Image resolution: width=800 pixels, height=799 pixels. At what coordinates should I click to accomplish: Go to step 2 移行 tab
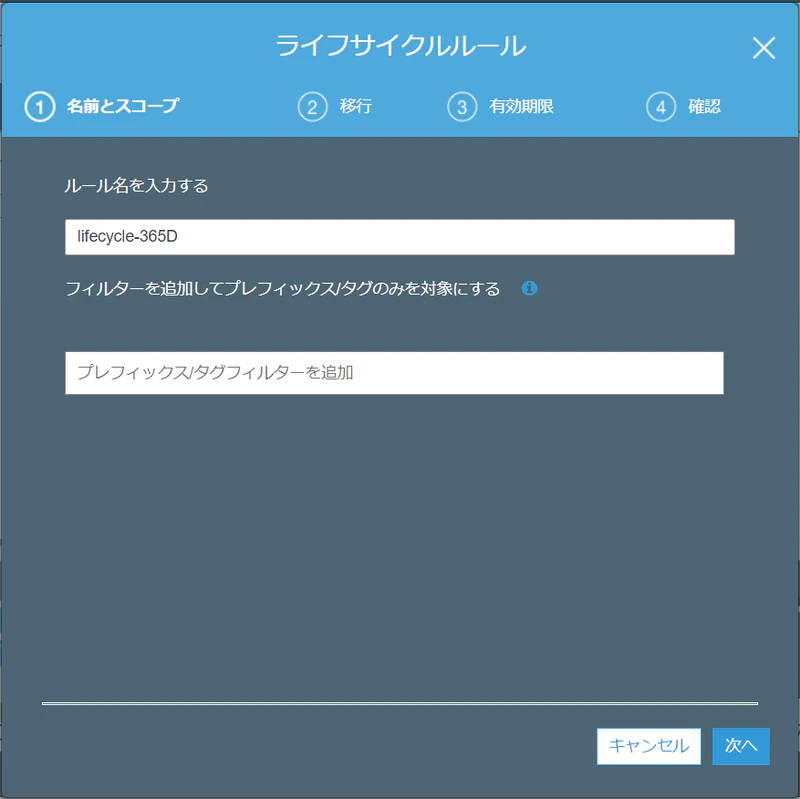[335, 107]
